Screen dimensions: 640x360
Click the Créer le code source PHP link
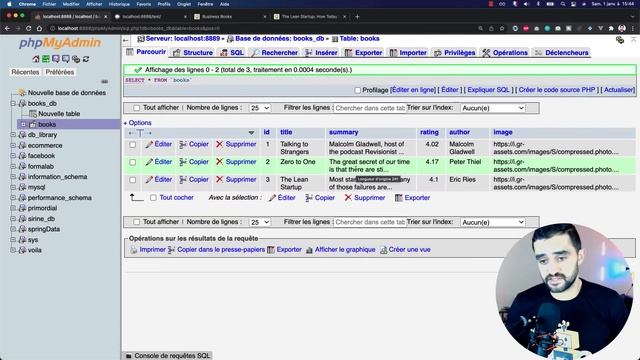pos(557,90)
